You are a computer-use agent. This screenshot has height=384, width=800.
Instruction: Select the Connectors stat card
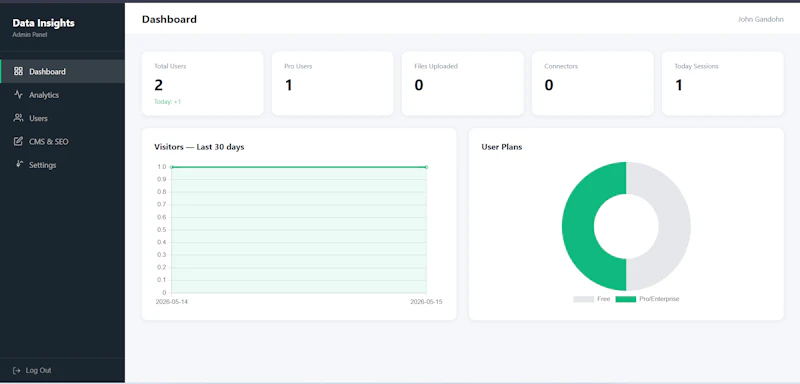click(x=593, y=83)
